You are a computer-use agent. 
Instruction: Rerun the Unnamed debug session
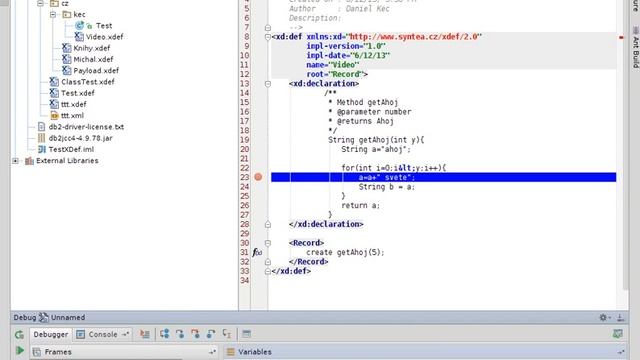point(19,335)
